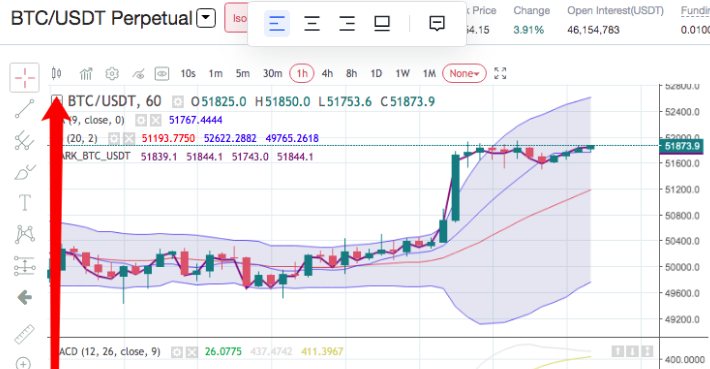This screenshot has height=369, width=710.
Task: Change the candlestick chart style
Action: [x=57, y=73]
